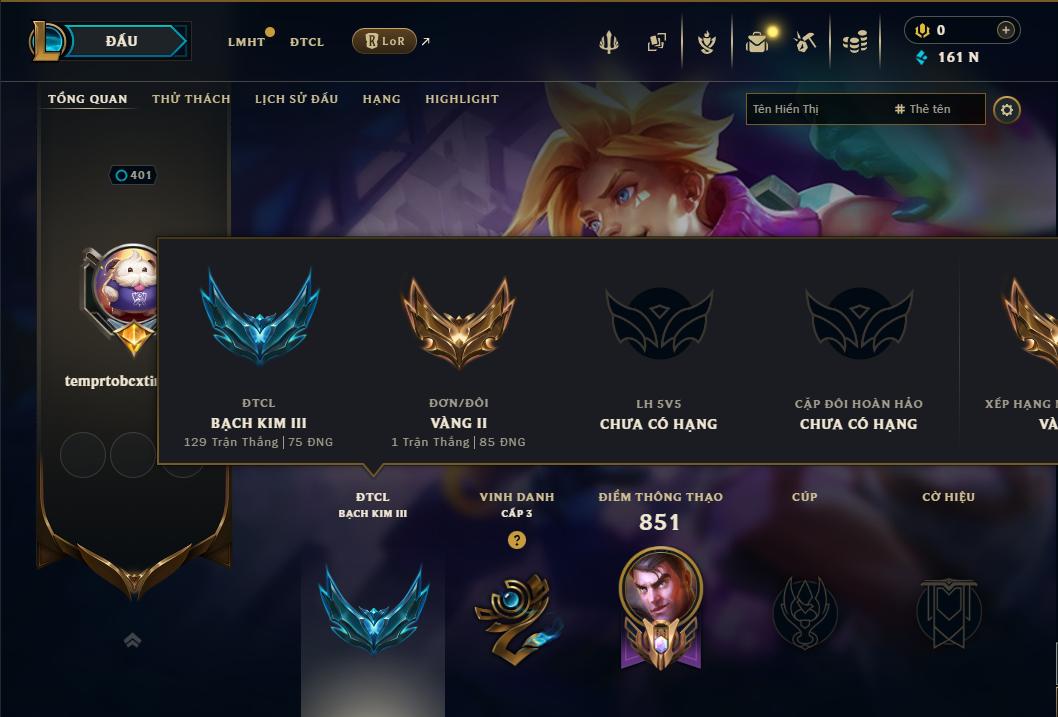Open the Loot briefcase icon

click(x=757, y=42)
